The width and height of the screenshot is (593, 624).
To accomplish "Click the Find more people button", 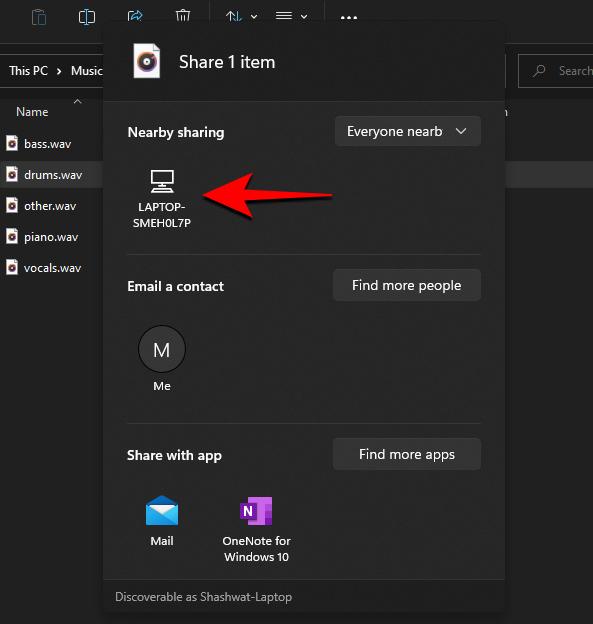I will point(407,285).
